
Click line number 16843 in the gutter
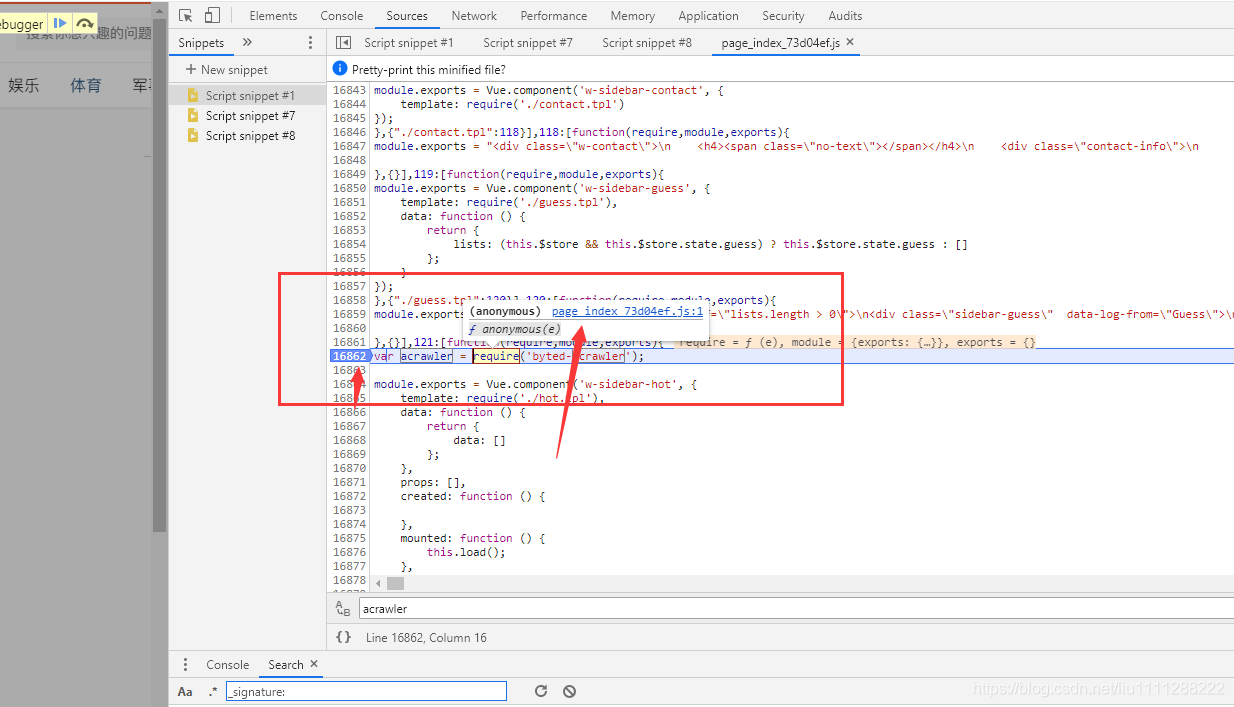pyautogui.click(x=349, y=90)
